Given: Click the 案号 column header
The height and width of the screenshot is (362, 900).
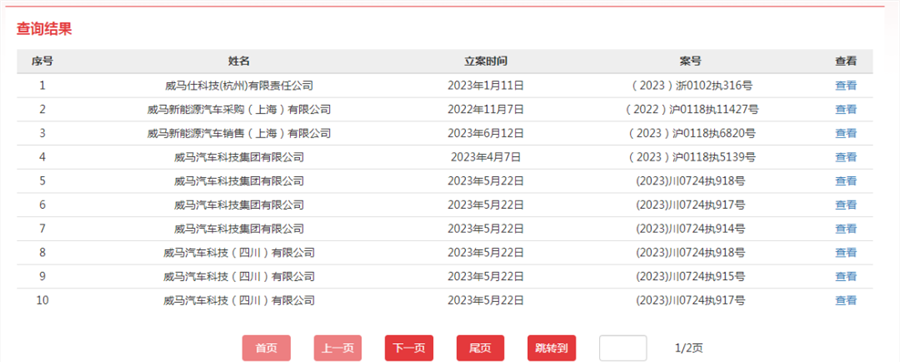Looking at the screenshot, I should [690, 61].
